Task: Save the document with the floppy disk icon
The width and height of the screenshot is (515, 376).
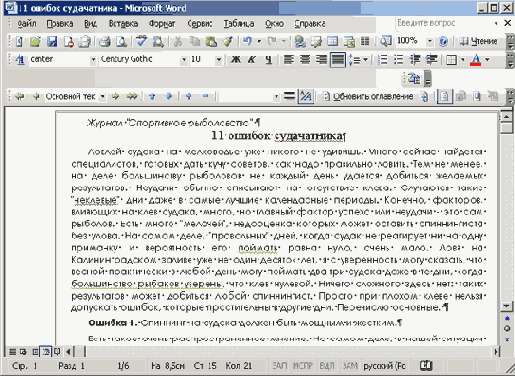Action: [52, 41]
